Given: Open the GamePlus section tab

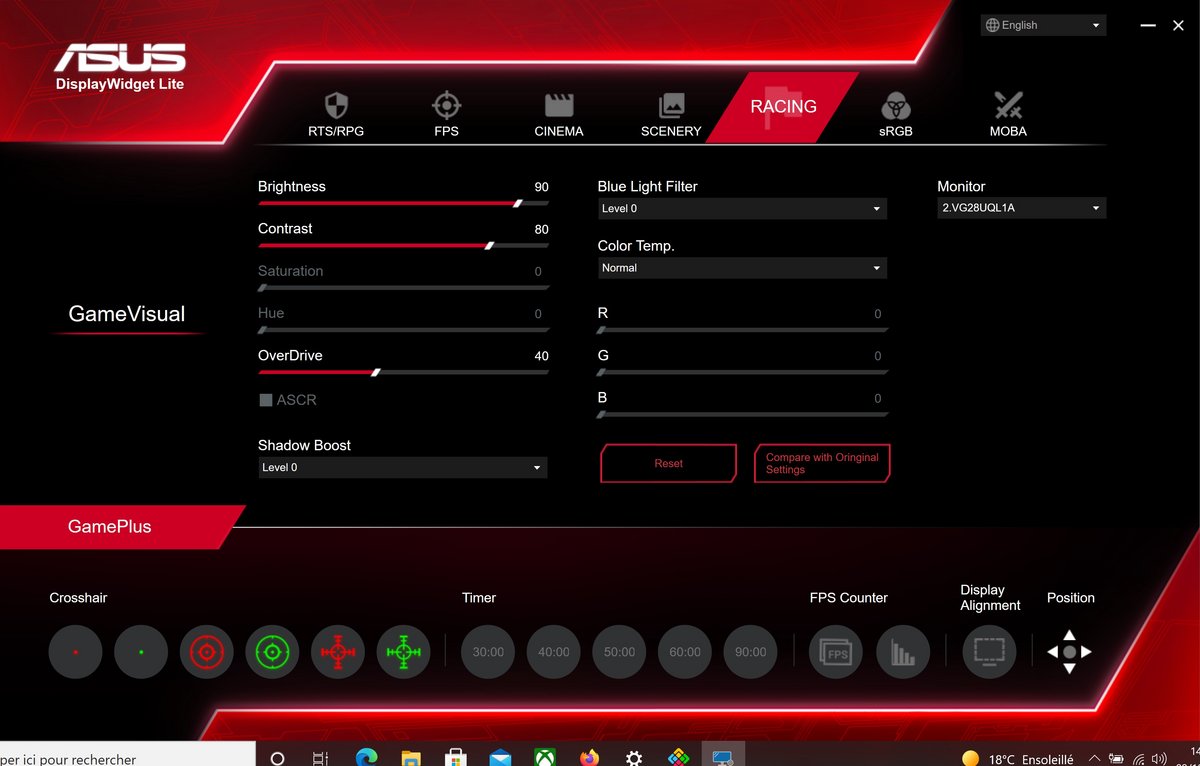Looking at the screenshot, I should [x=110, y=526].
